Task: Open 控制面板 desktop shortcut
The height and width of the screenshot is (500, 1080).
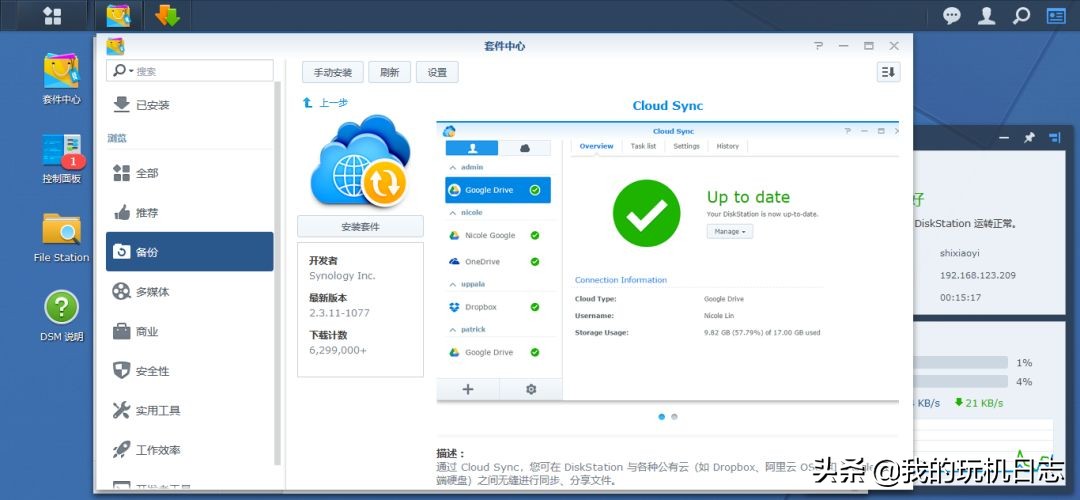Action: coord(61,158)
